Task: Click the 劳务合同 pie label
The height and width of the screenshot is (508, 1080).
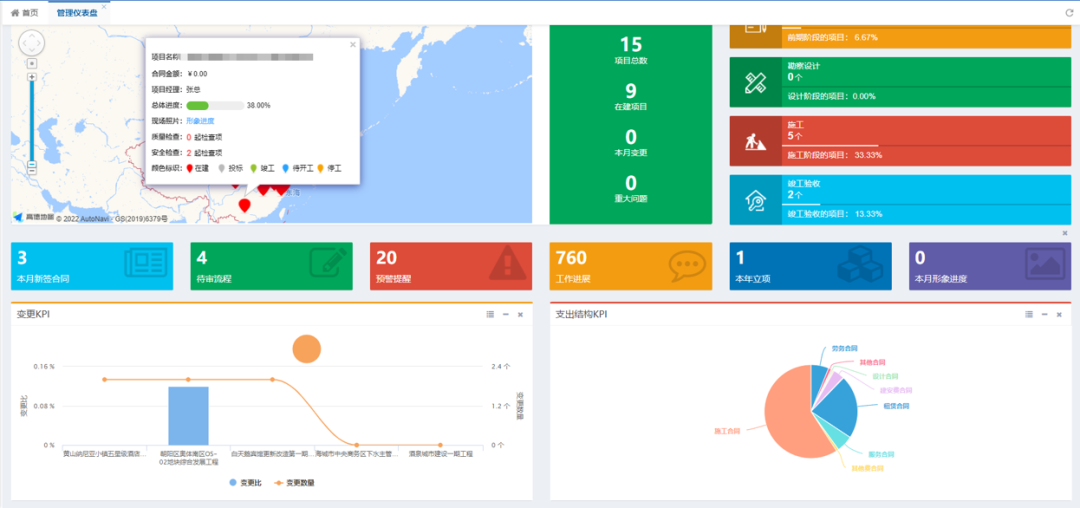Action: (844, 349)
